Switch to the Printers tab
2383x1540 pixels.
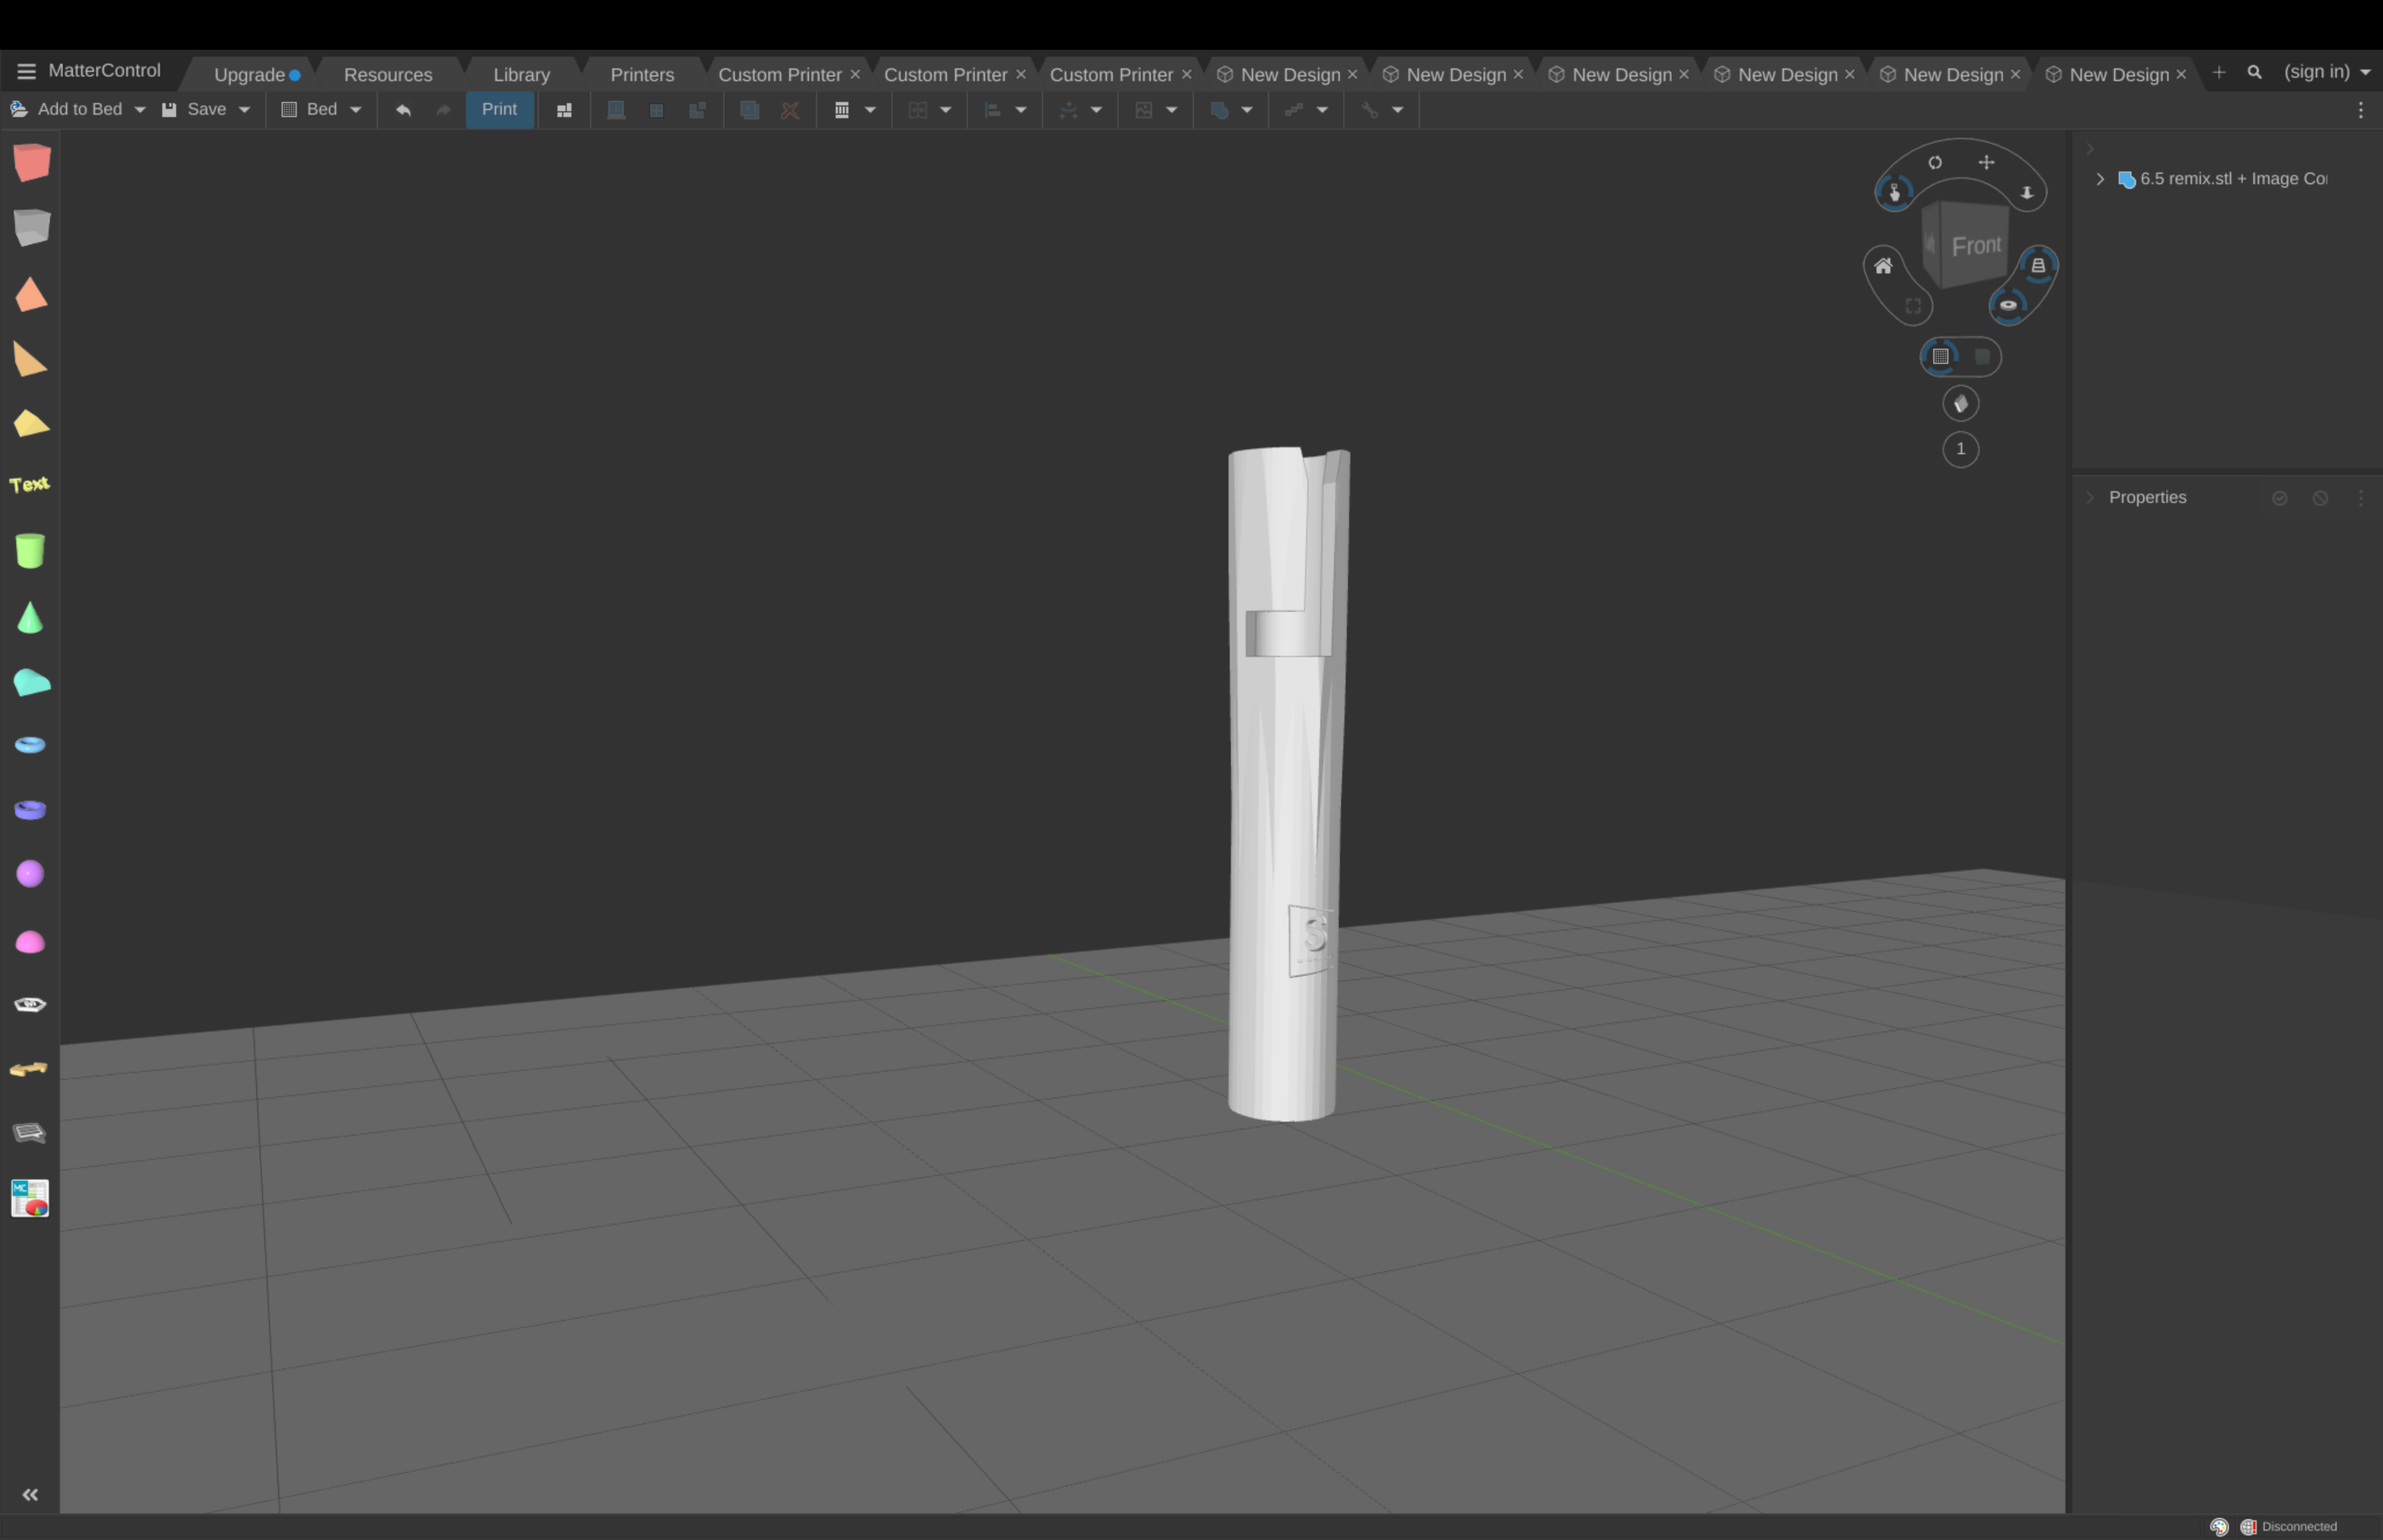tap(642, 75)
